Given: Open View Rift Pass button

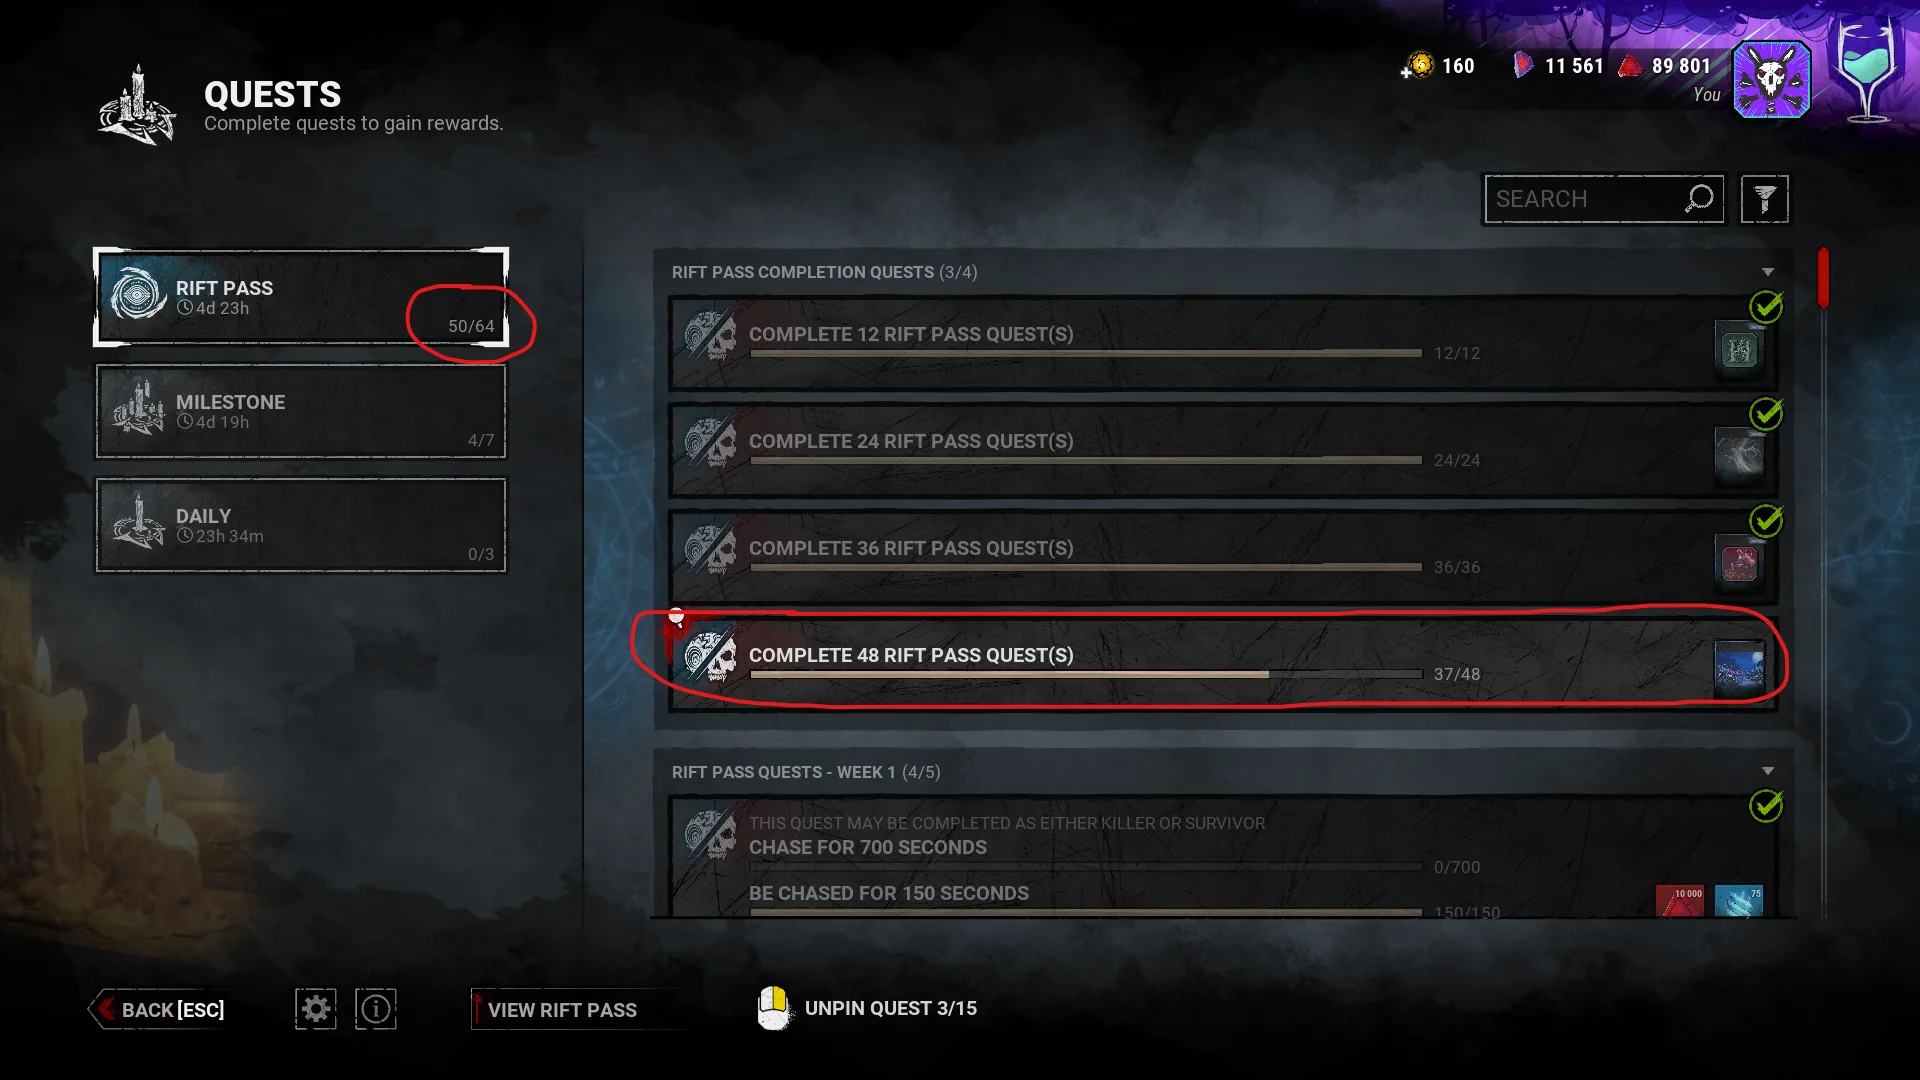Looking at the screenshot, I should pos(561,1010).
